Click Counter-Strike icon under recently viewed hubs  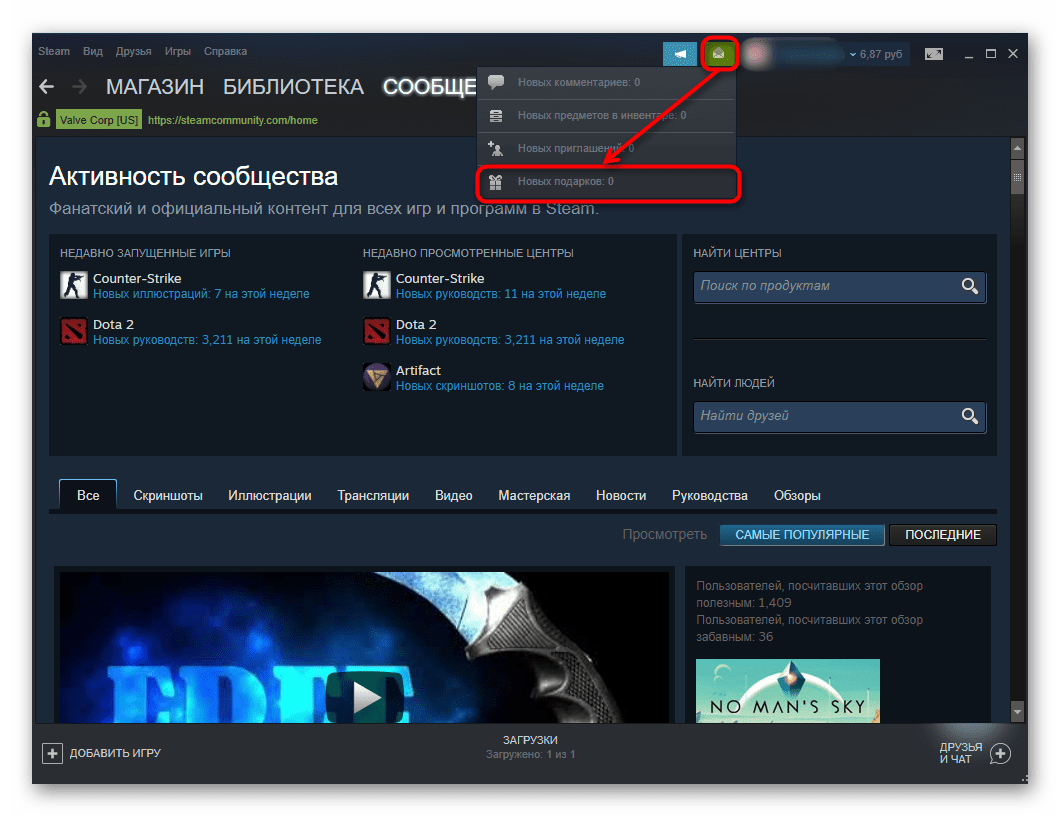point(377,285)
